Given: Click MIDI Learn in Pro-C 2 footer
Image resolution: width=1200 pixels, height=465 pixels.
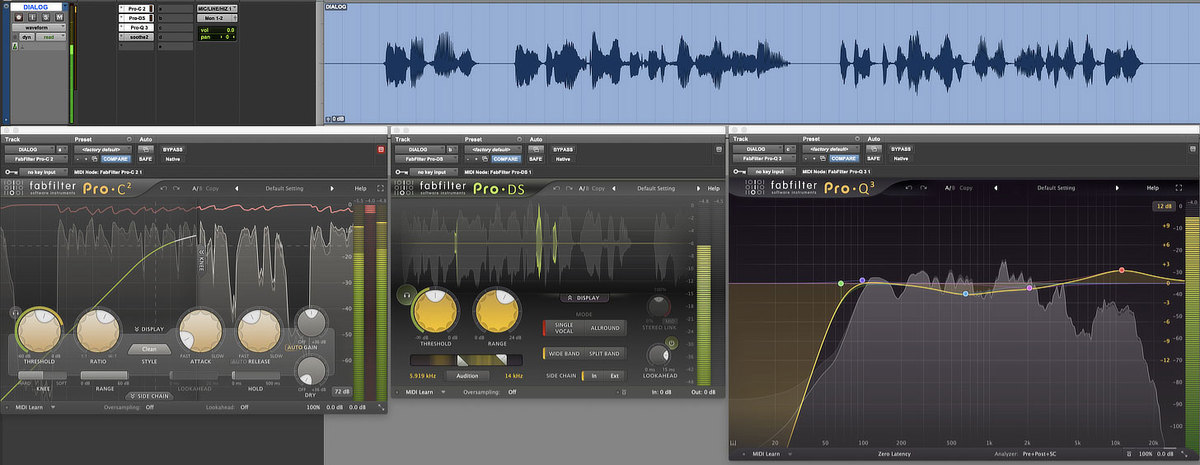Looking at the screenshot, I should click(x=29, y=407).
